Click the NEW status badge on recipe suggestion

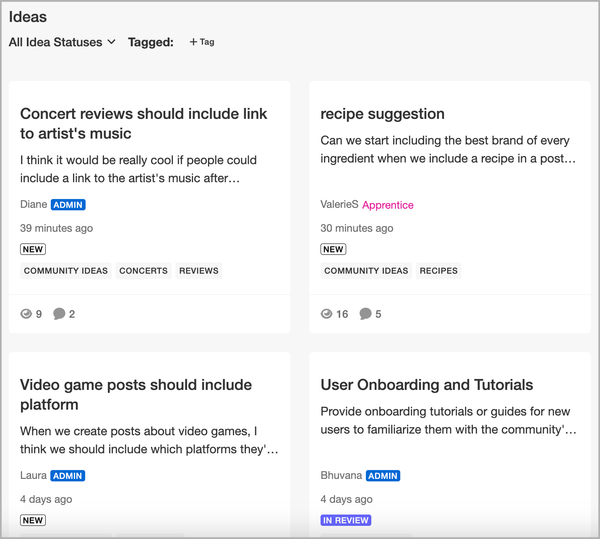333,249
